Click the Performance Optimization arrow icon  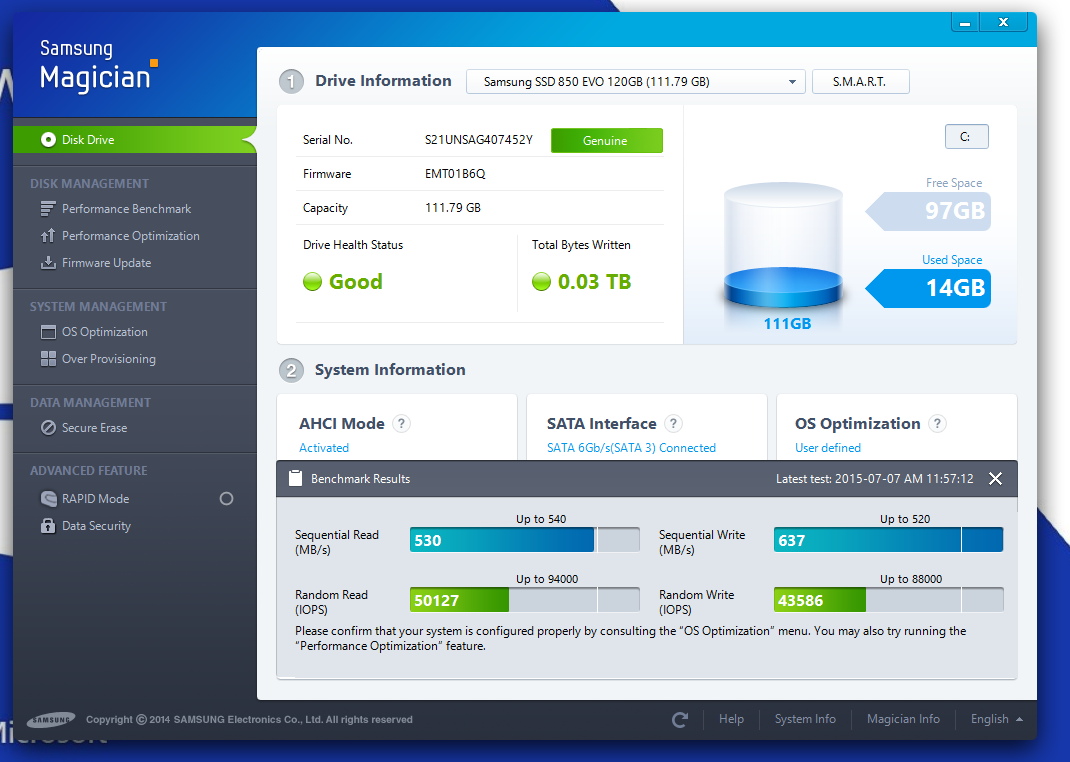[x=48, y=236]
